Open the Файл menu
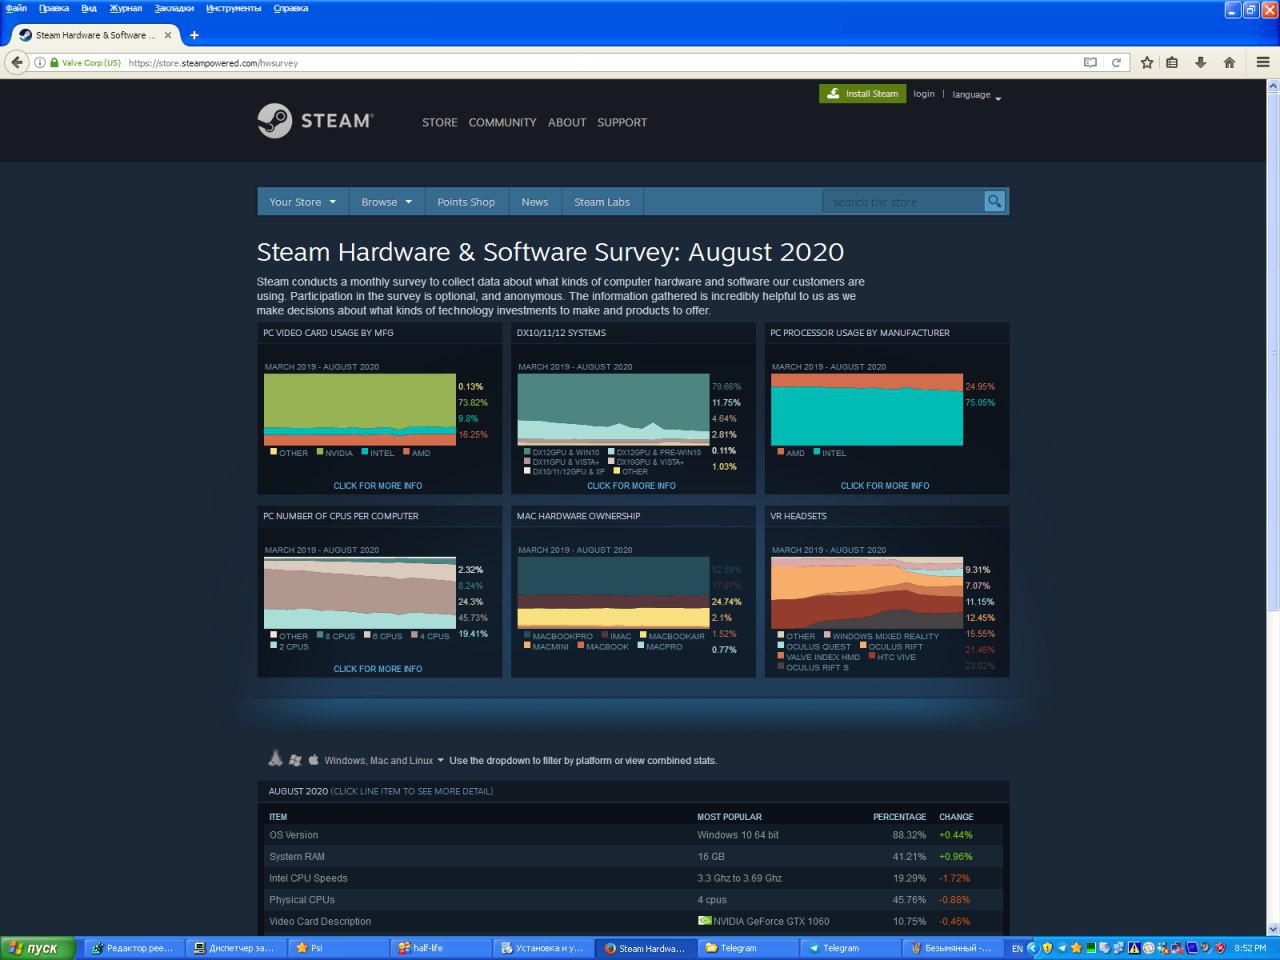 point(16,8)
